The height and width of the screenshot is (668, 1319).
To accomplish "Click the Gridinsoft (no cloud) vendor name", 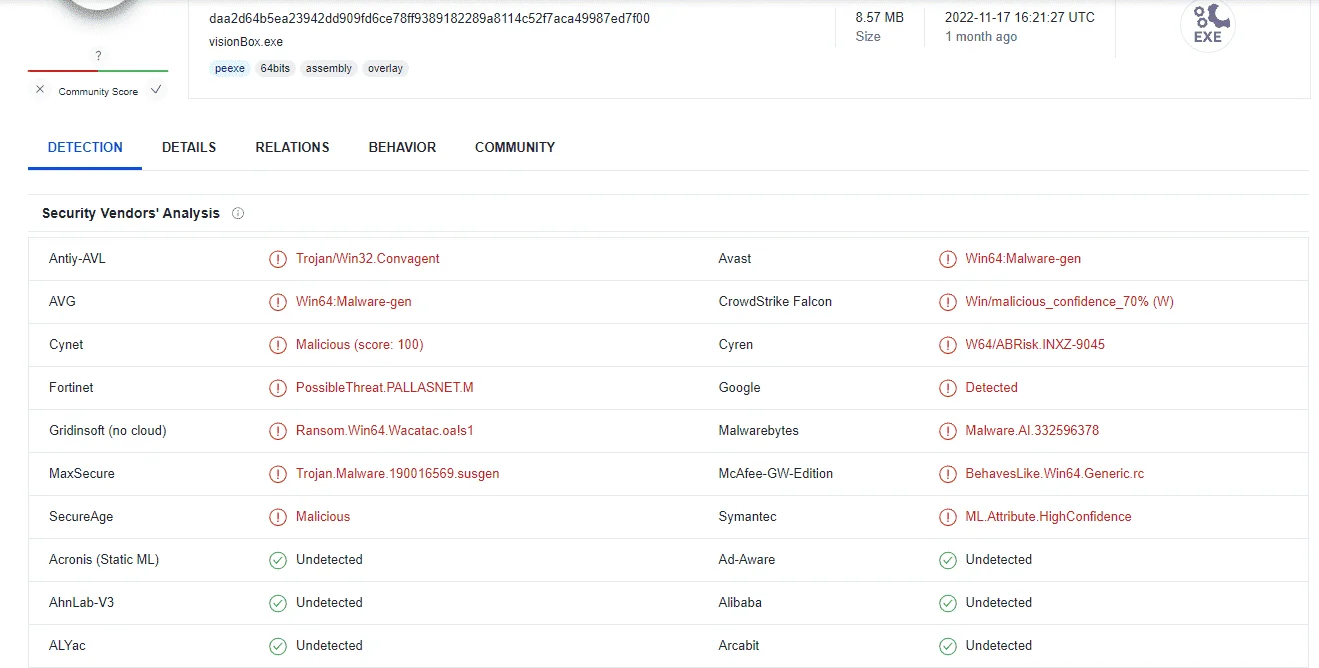I will (x=108, y=431).
